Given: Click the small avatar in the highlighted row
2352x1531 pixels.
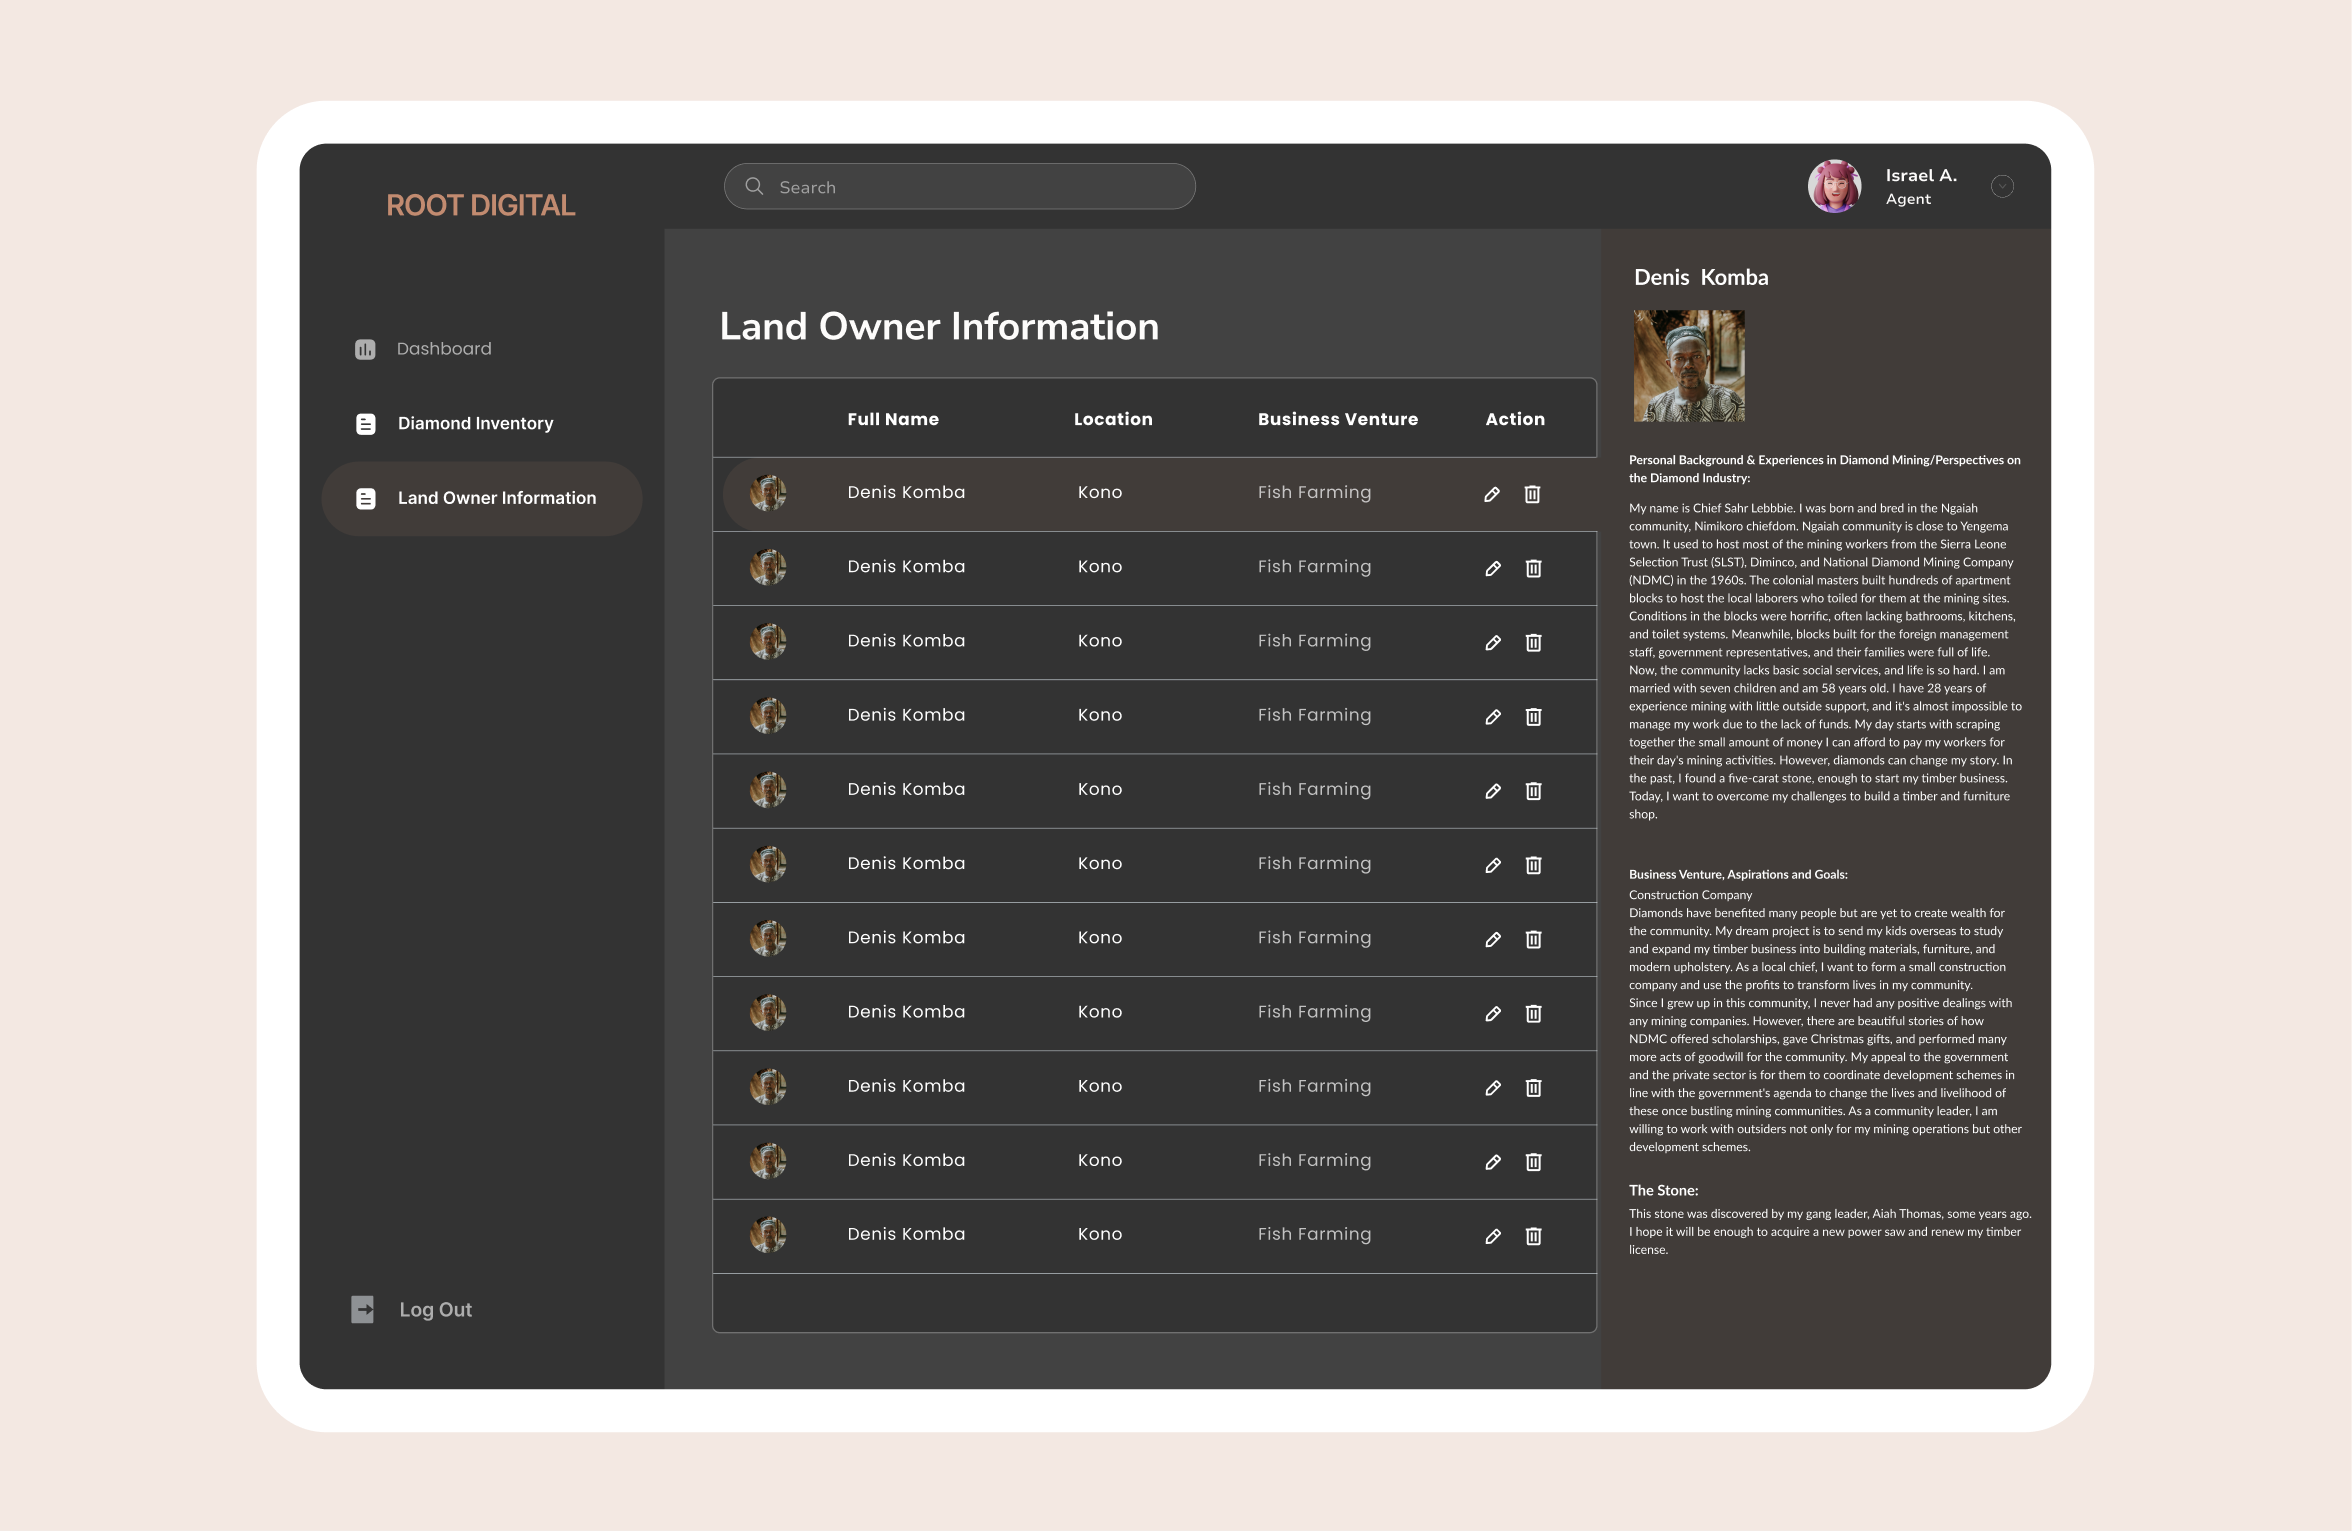Looking at the screenshot, I should pos(768,493).
